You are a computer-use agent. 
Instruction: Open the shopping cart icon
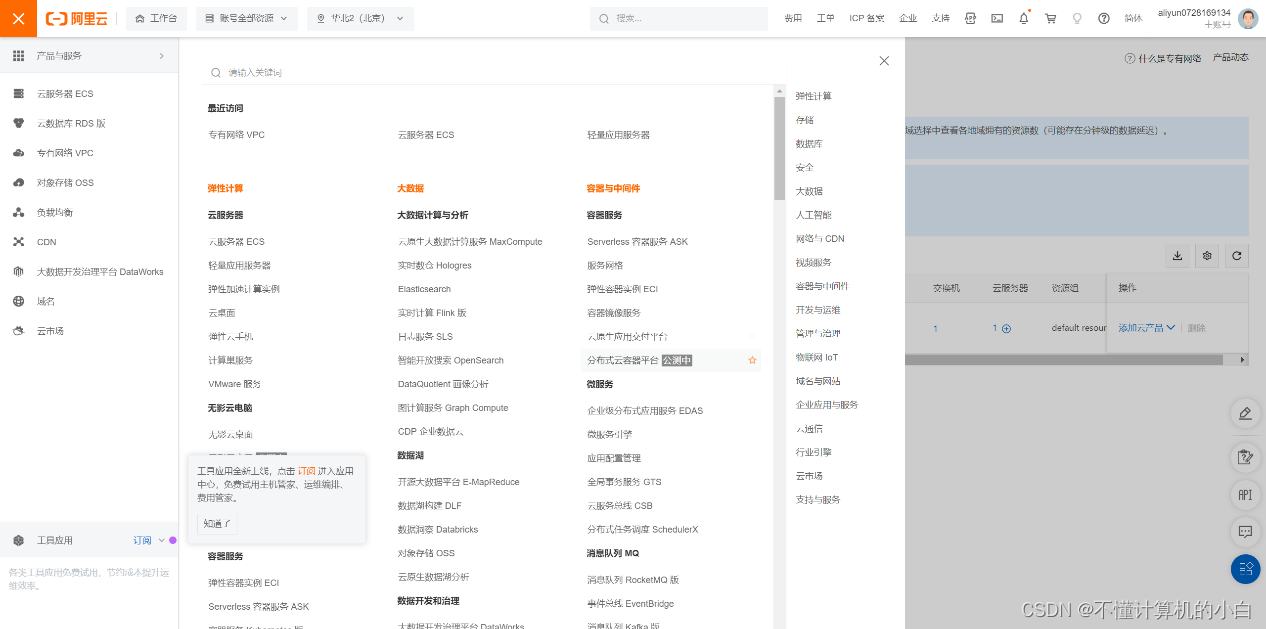coord(1050,18)
